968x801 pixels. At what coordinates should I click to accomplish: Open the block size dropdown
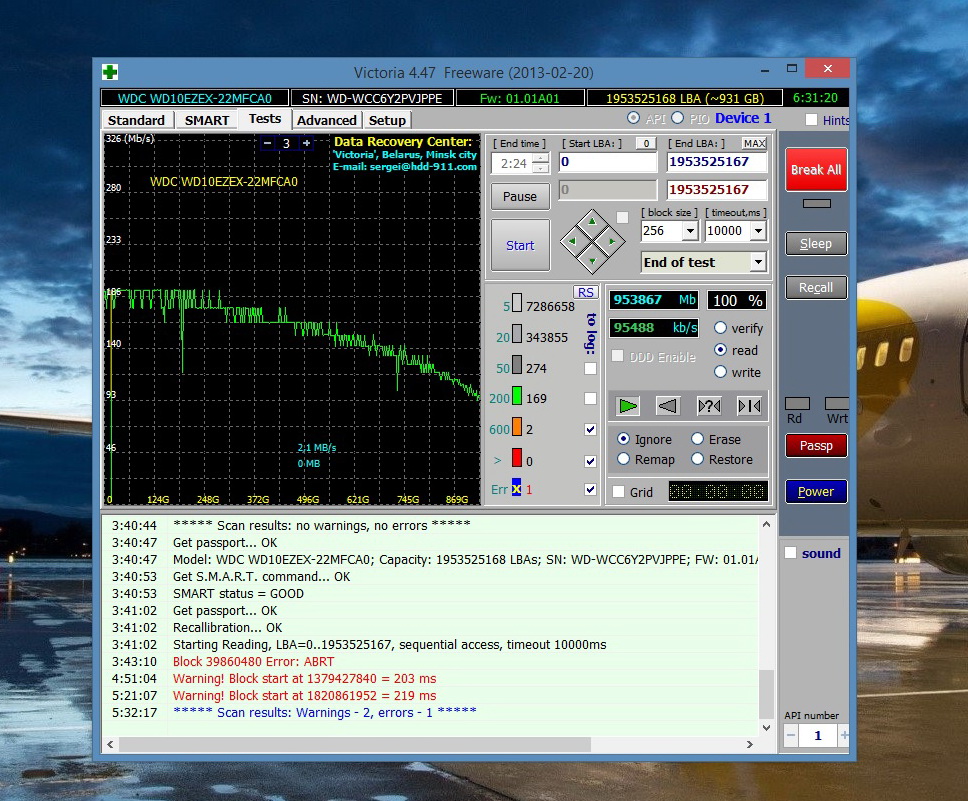point(690,231)
